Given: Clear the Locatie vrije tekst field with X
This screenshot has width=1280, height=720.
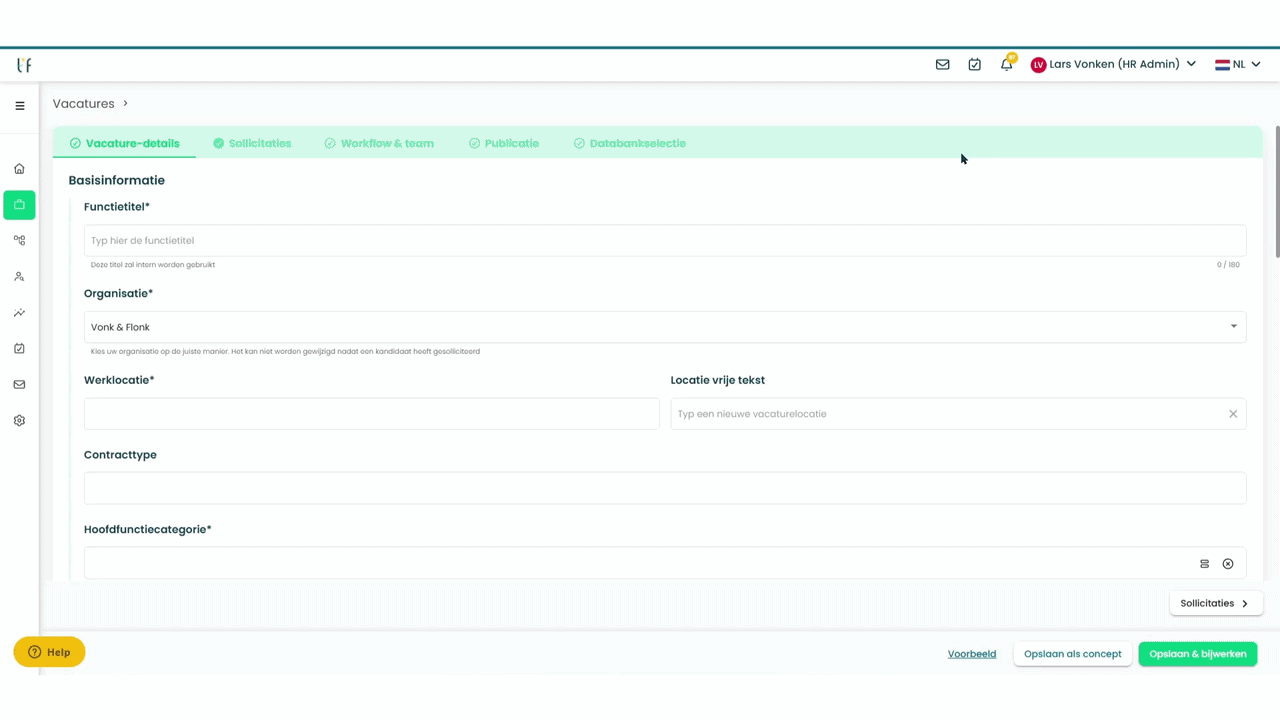Looking at the screenshot, I should click(1233, 414).
